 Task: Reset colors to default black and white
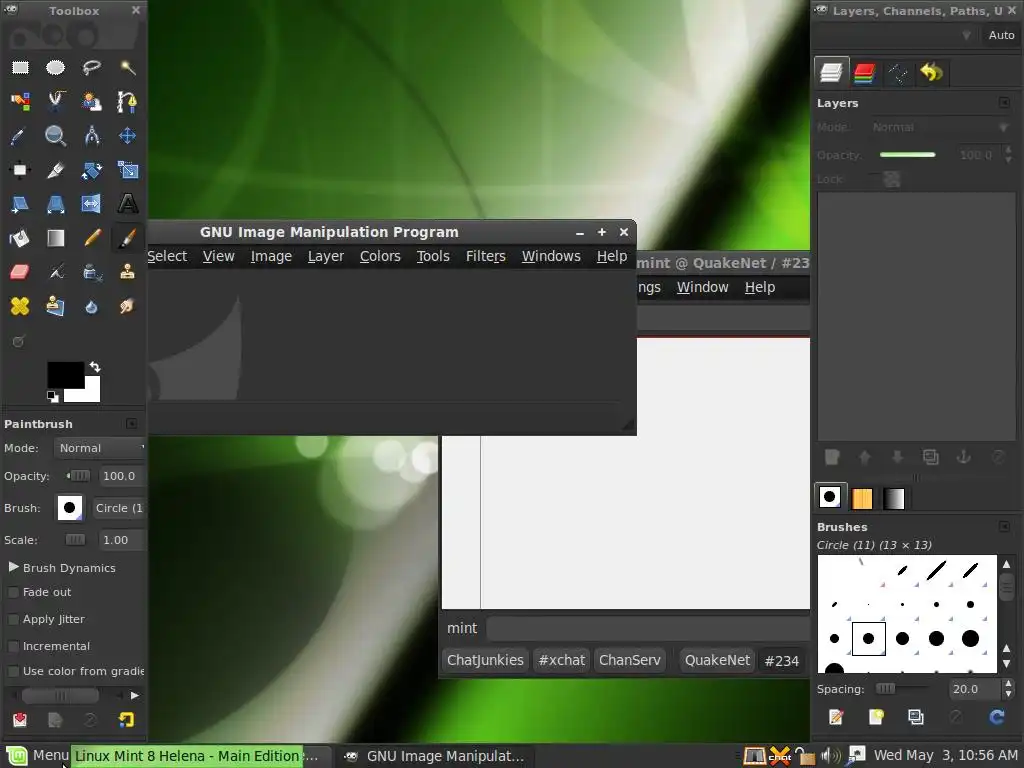[53, 396]
